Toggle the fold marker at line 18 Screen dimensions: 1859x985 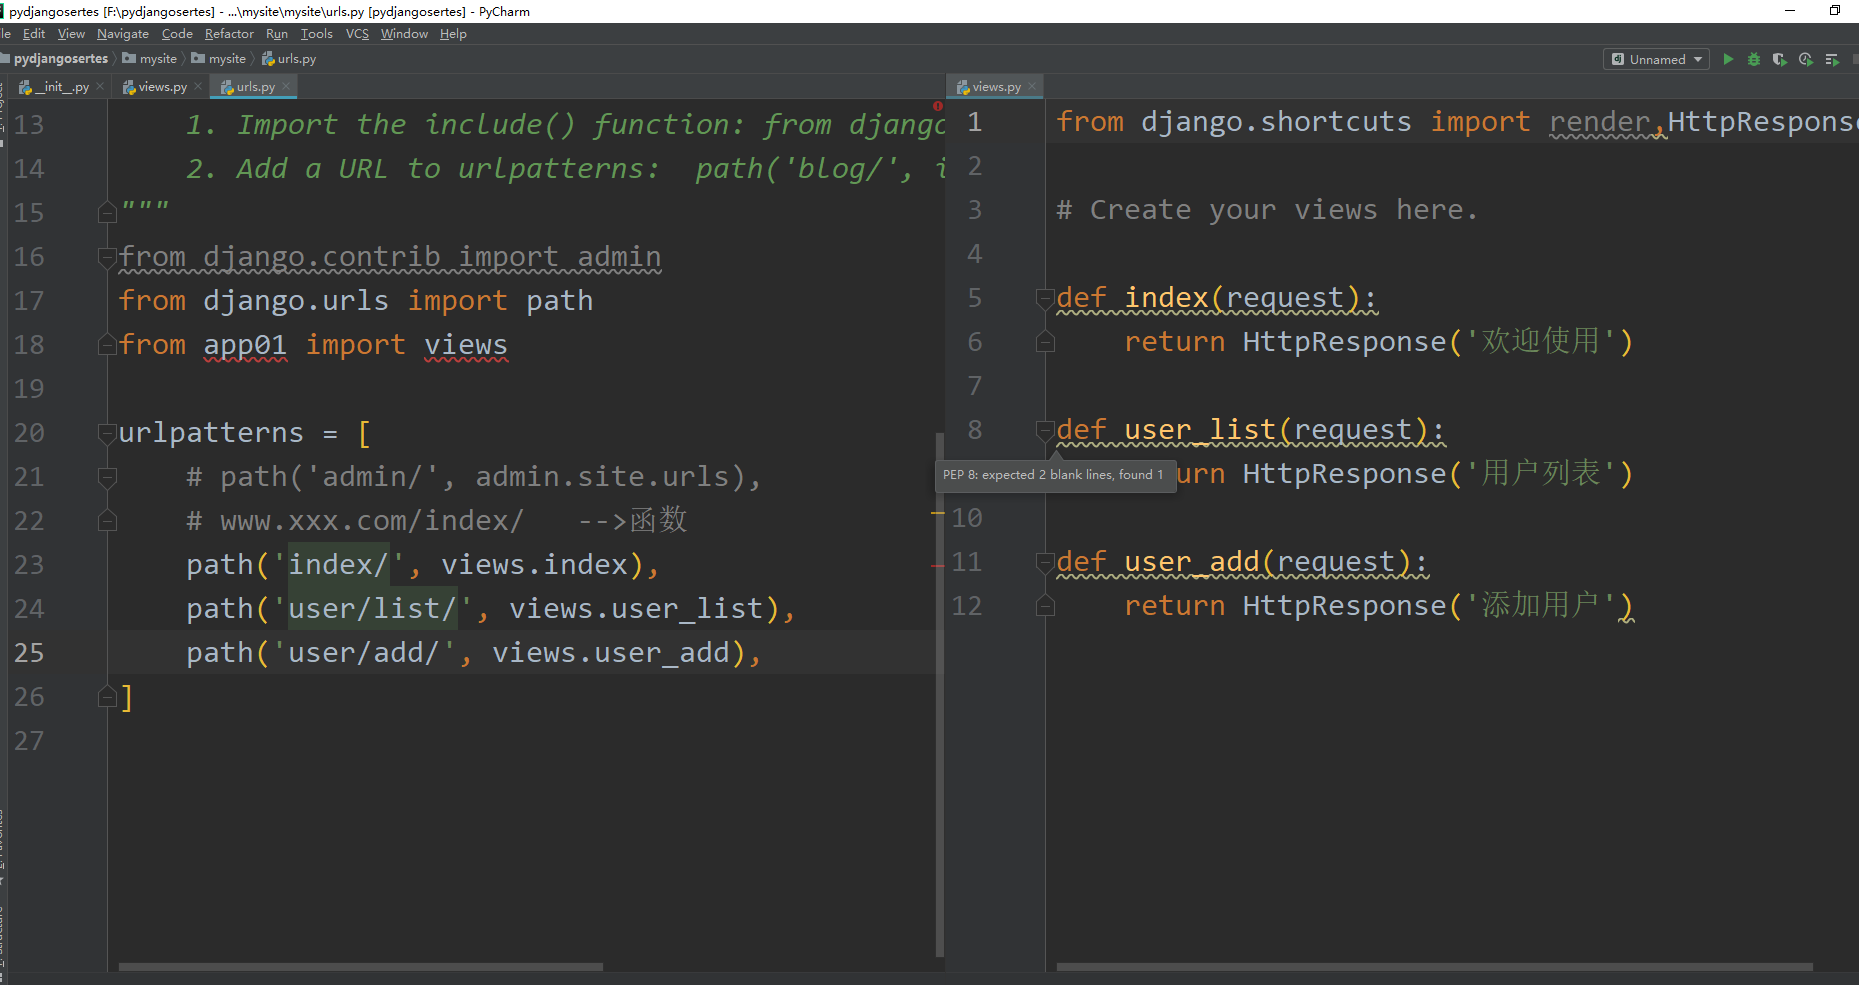click(x=108, y=345)
